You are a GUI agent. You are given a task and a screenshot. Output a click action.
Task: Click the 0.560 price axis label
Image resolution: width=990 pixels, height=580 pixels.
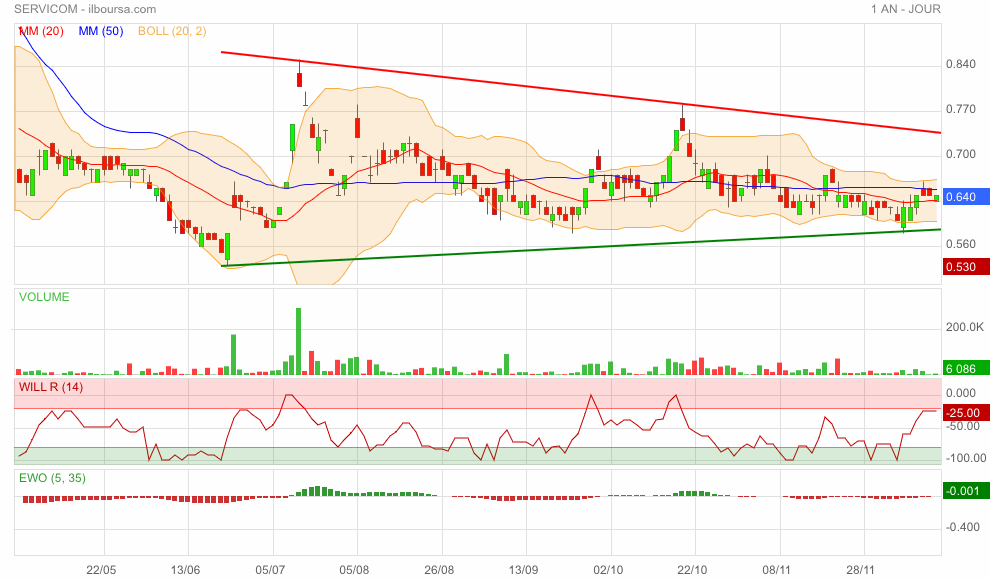tap(960, 244)
